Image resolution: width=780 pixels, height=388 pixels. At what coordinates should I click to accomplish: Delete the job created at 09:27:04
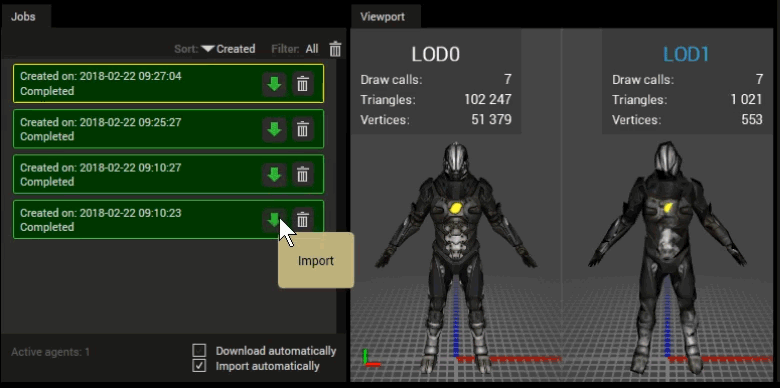[x=302, y=84]
